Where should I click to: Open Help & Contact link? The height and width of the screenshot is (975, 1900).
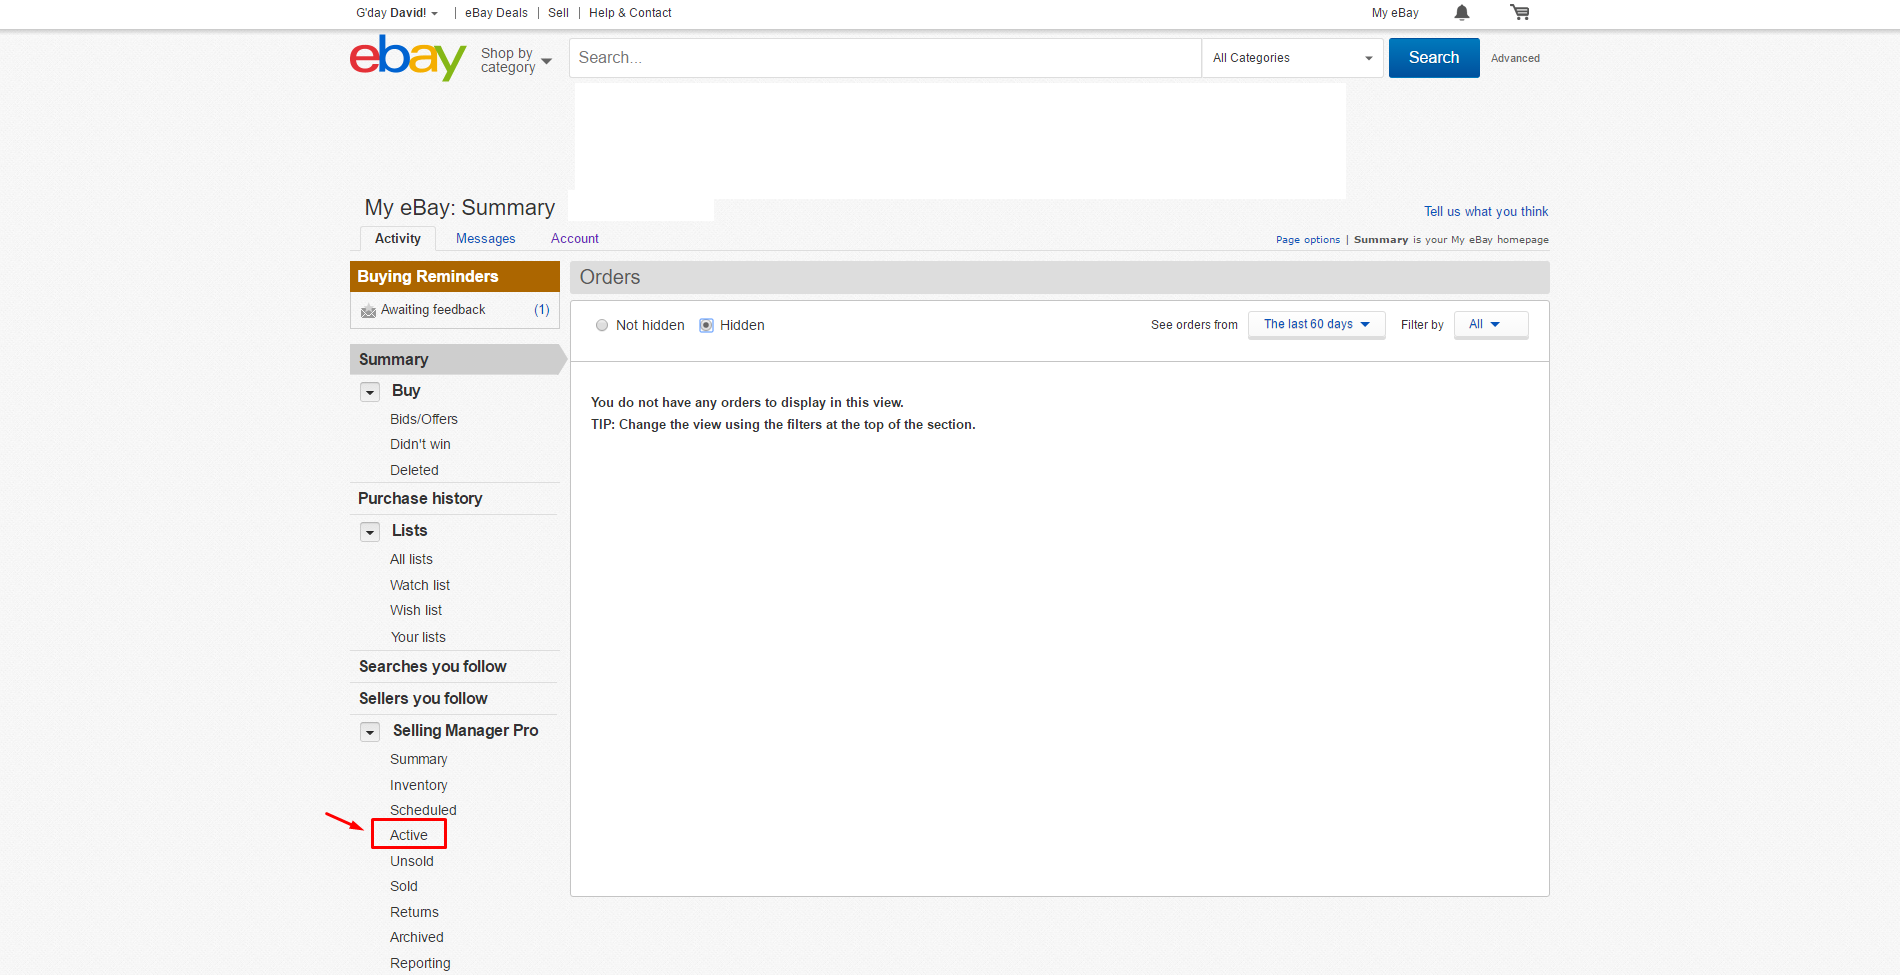click(630, 13)
